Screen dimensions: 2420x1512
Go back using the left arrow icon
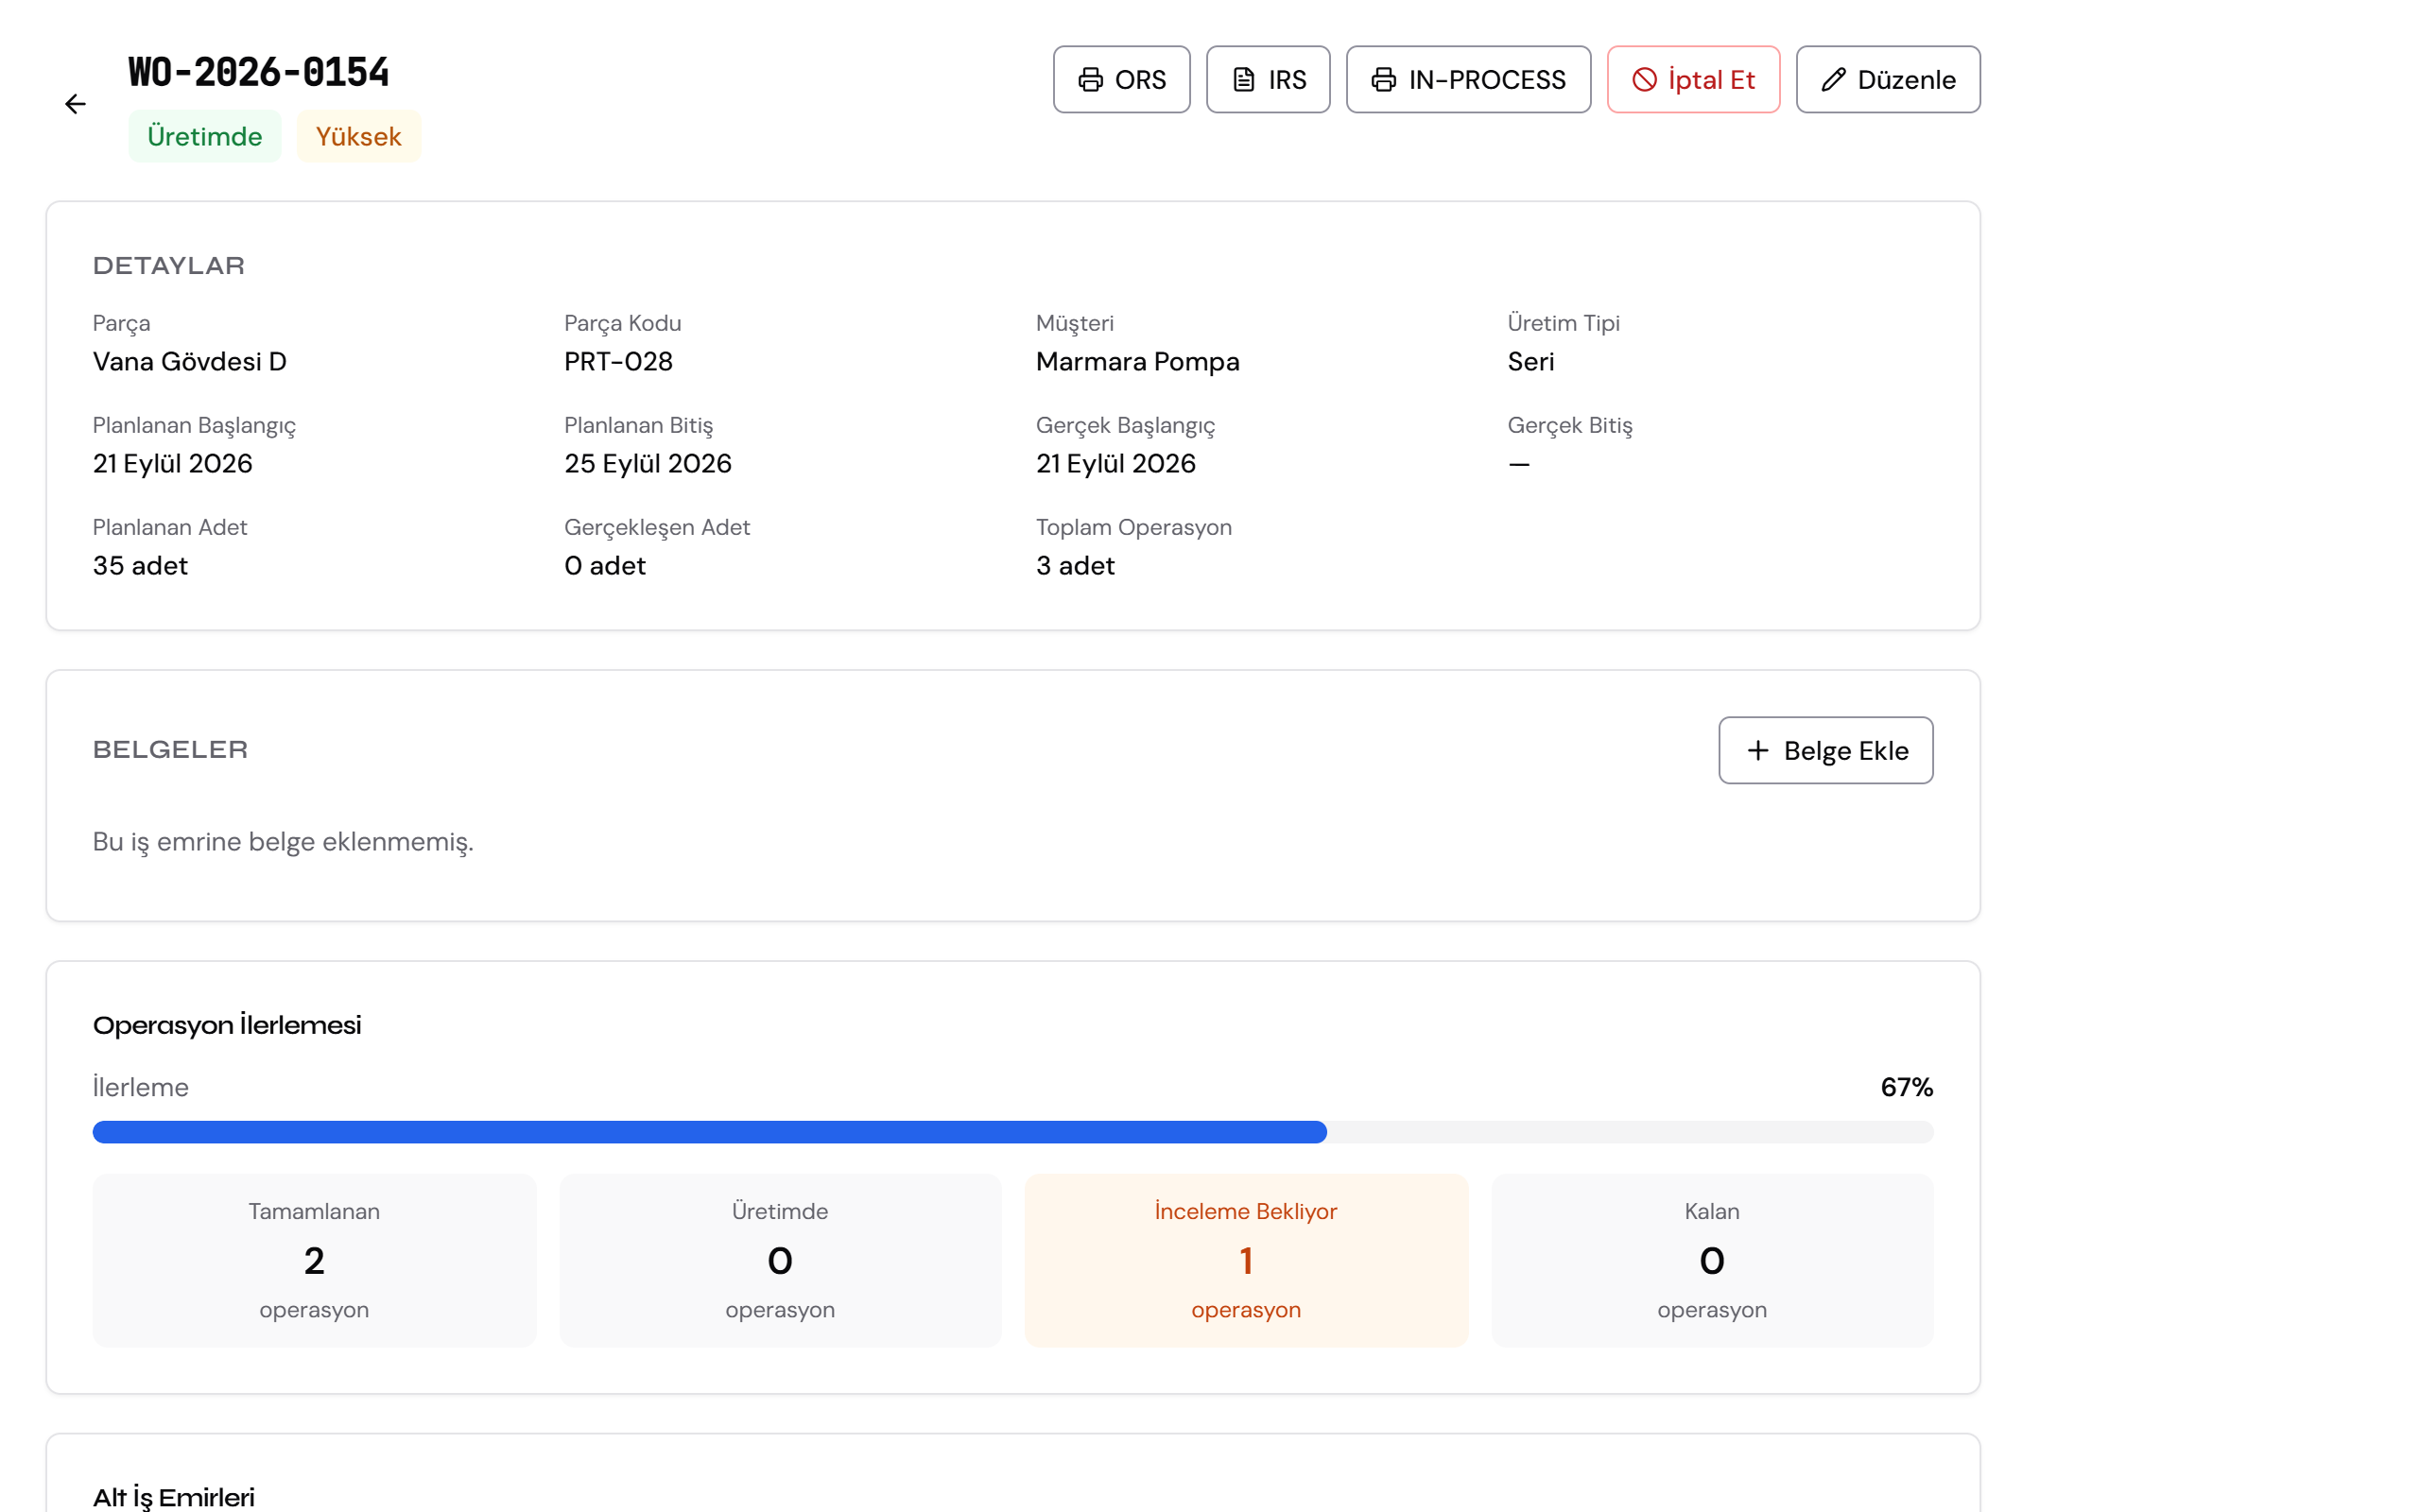75,104
